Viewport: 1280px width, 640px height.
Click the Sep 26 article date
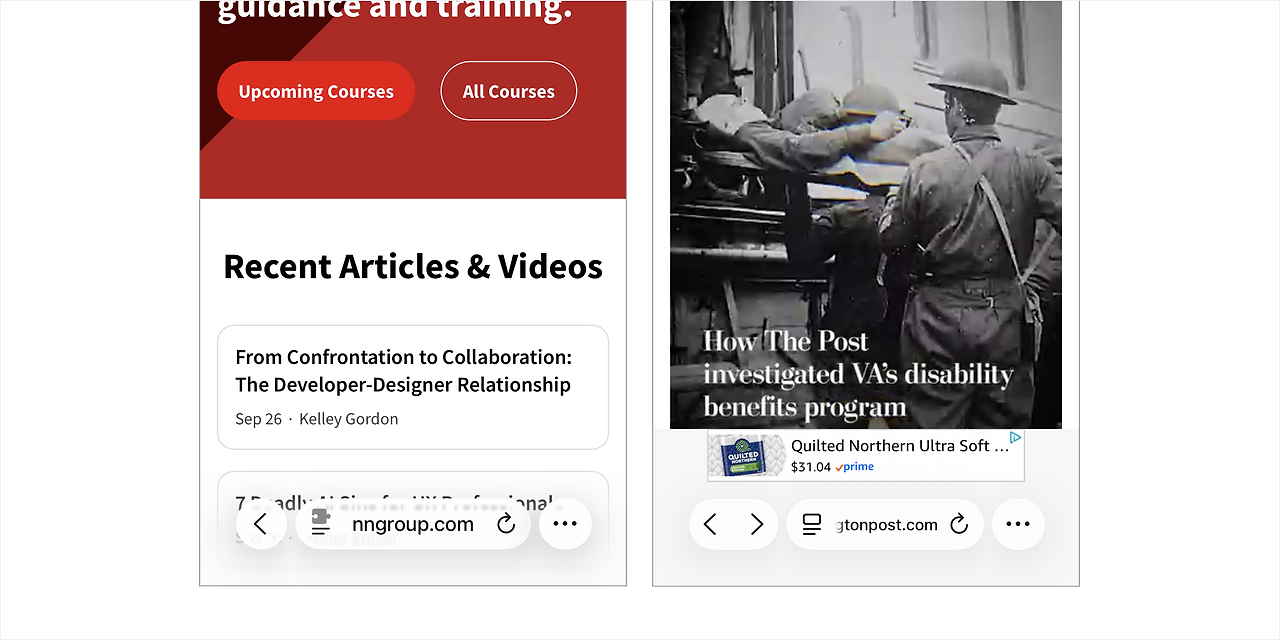[x=259, y=419]
